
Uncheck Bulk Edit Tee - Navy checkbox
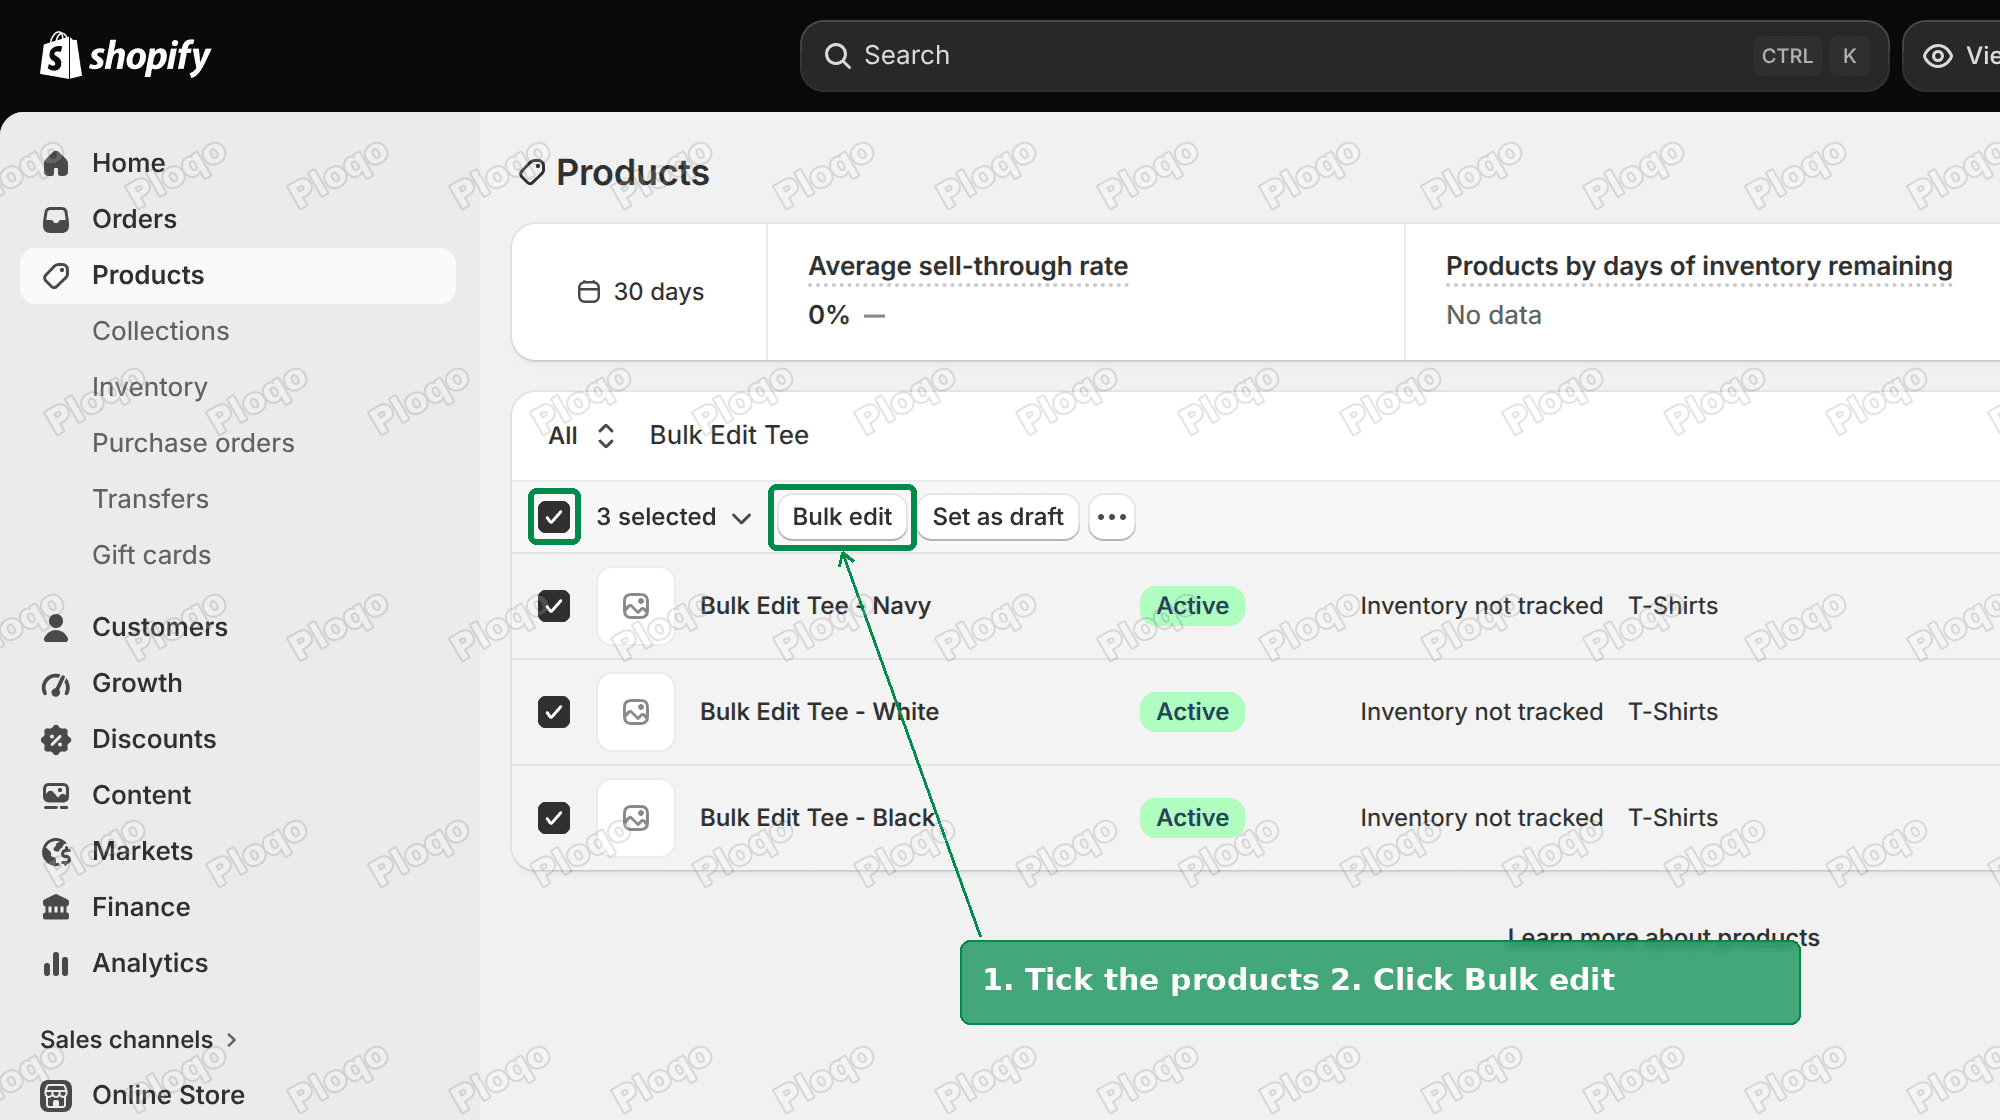click(x=554, y=606)
